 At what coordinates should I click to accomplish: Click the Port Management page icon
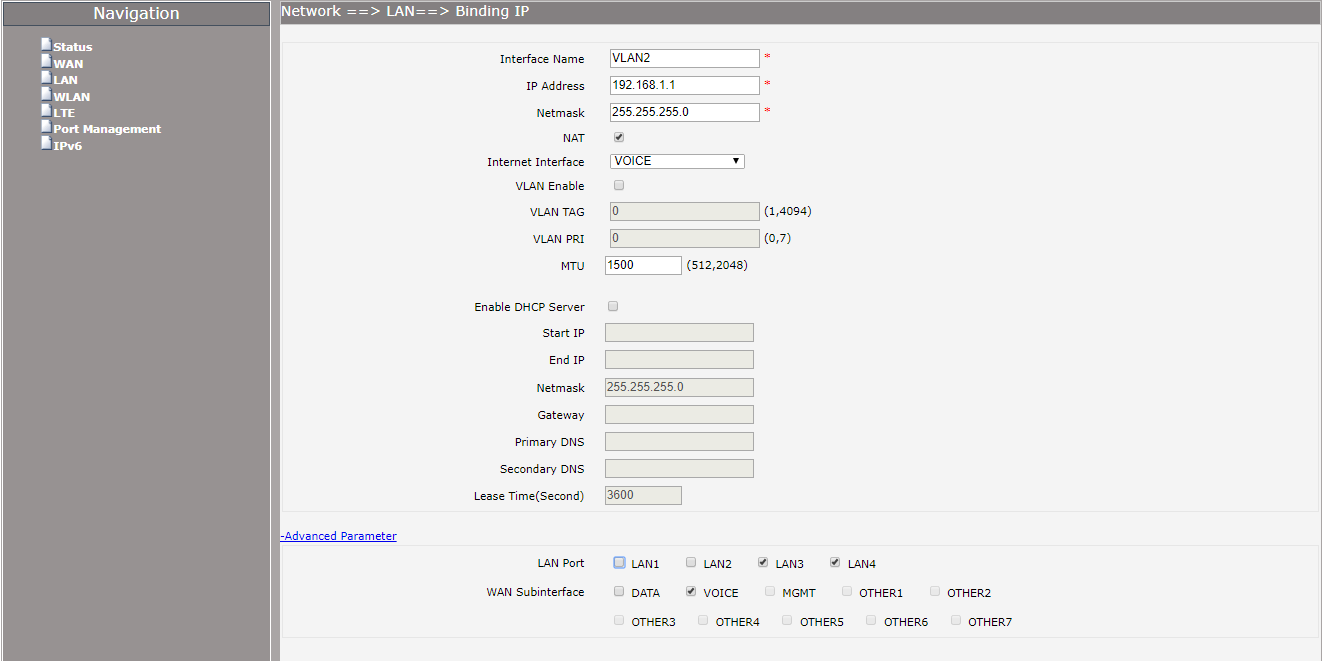(x=46, y=127)
